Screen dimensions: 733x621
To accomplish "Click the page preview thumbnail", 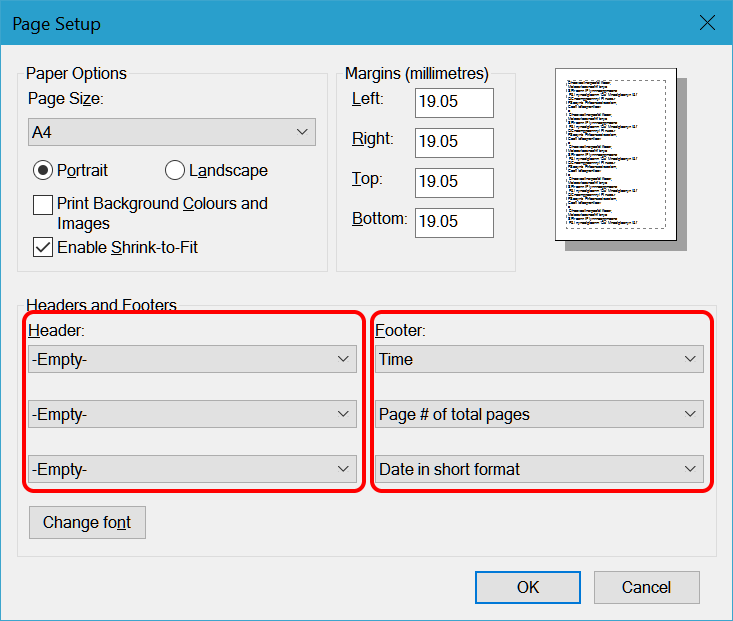I will [616, 155].
